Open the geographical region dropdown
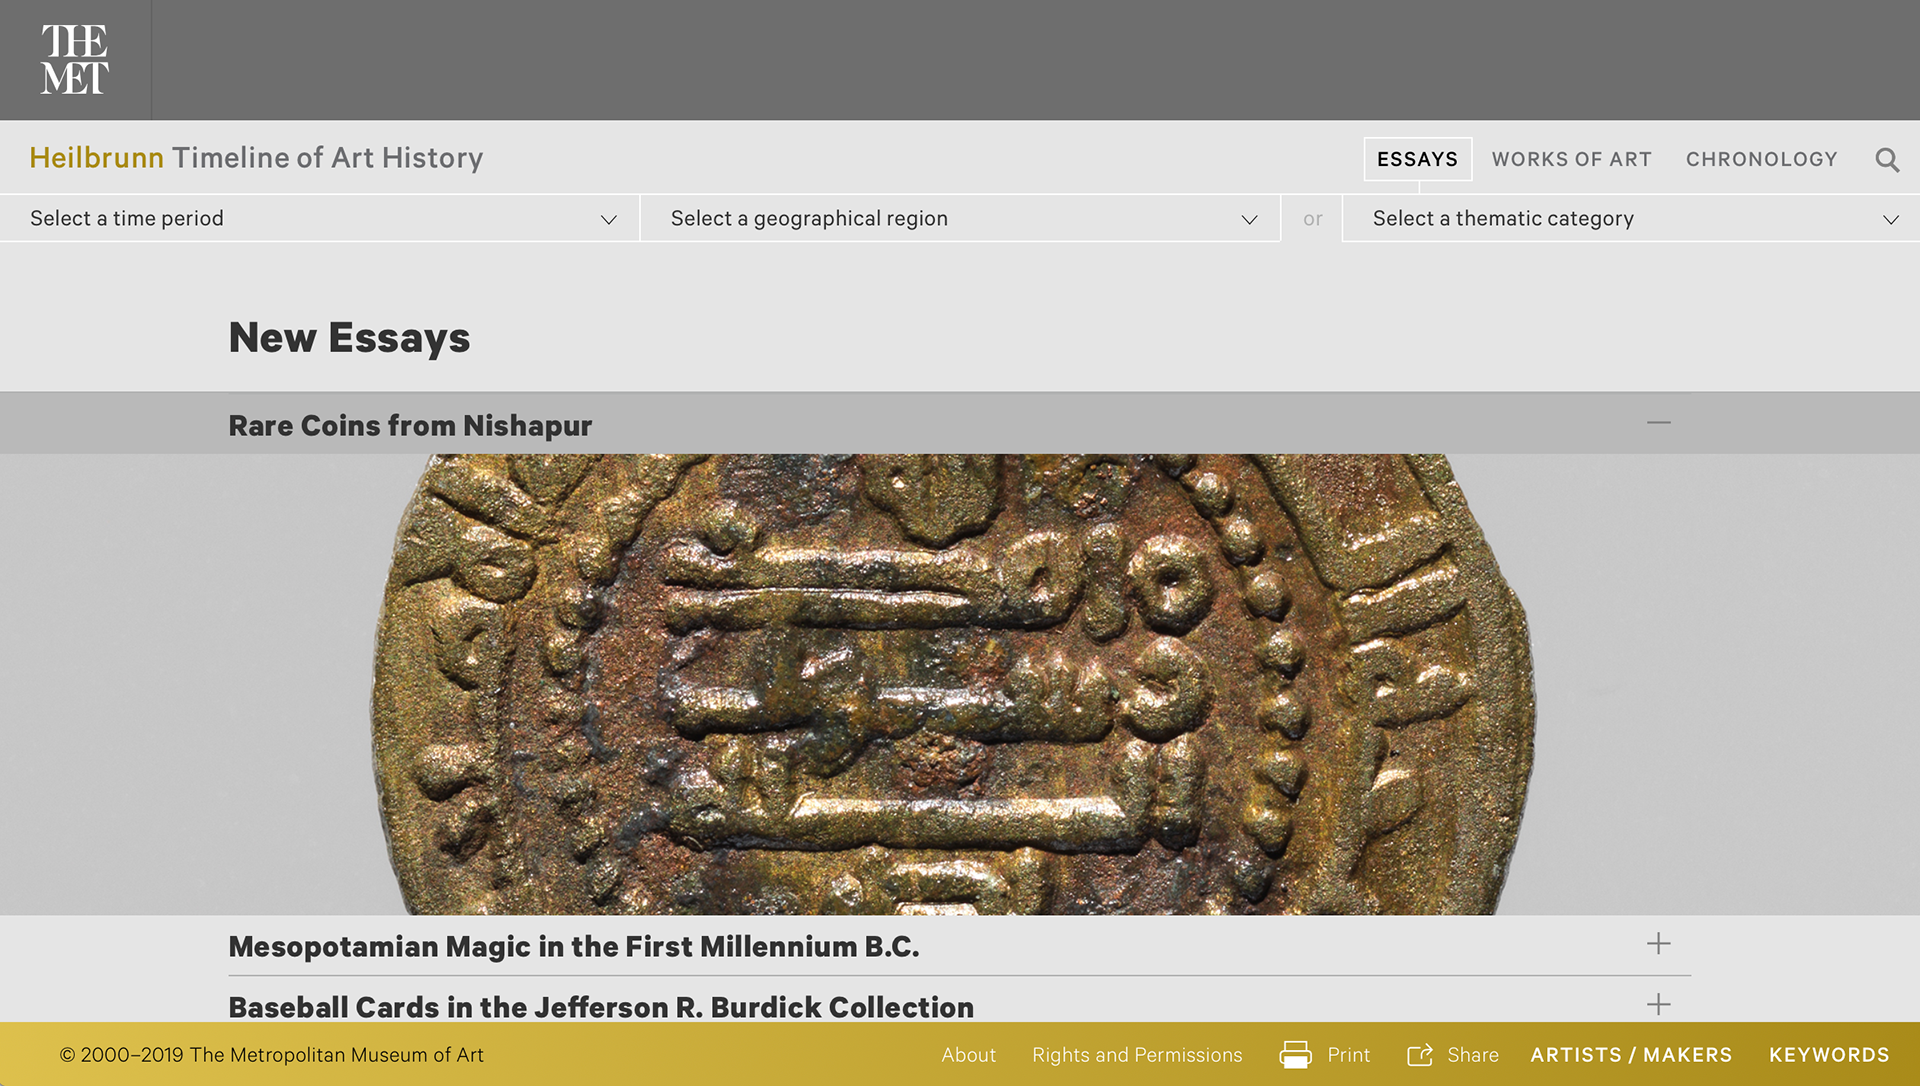This screenshot has width=1920, height=1086. (x=961, y=218)
